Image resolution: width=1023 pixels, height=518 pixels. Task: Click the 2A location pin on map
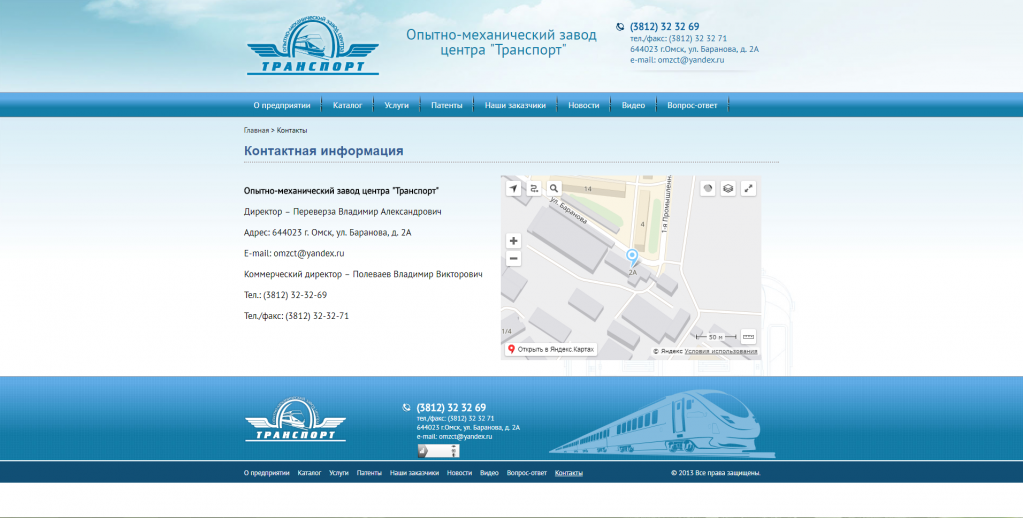(x=631, y=257)
